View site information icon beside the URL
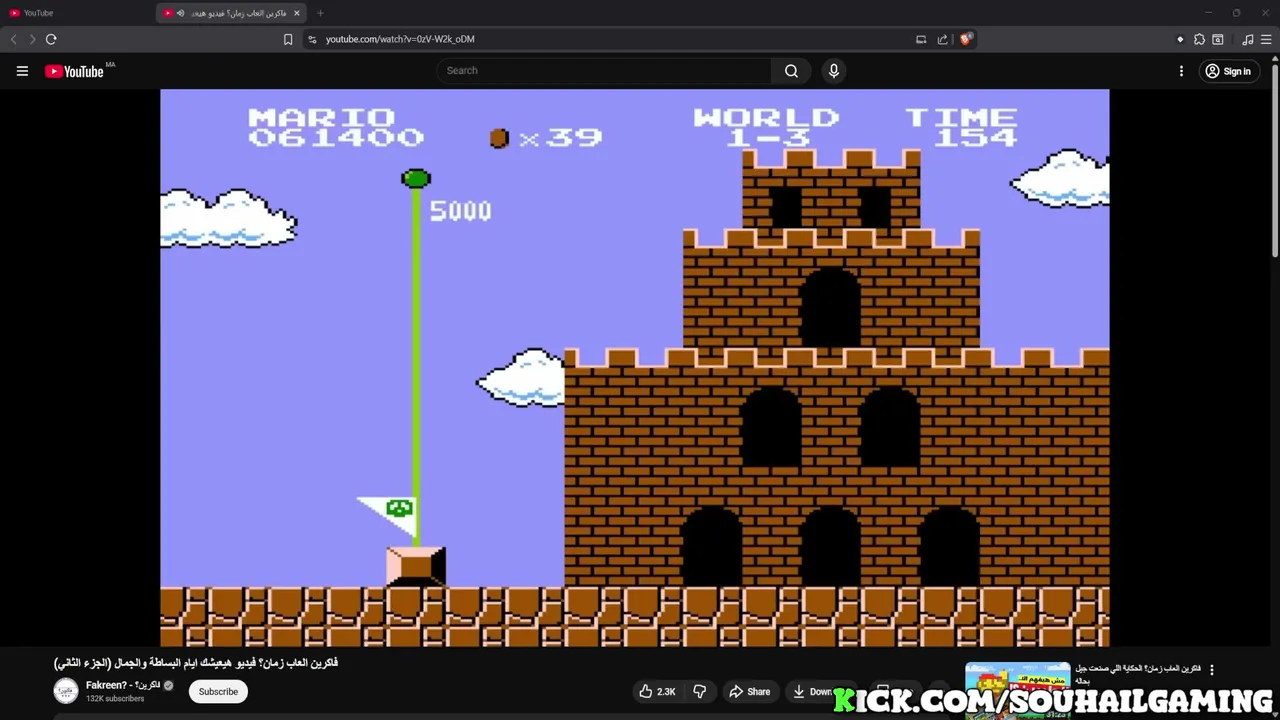The height and width of the screenshot is (720, 1280). [312, 39]
